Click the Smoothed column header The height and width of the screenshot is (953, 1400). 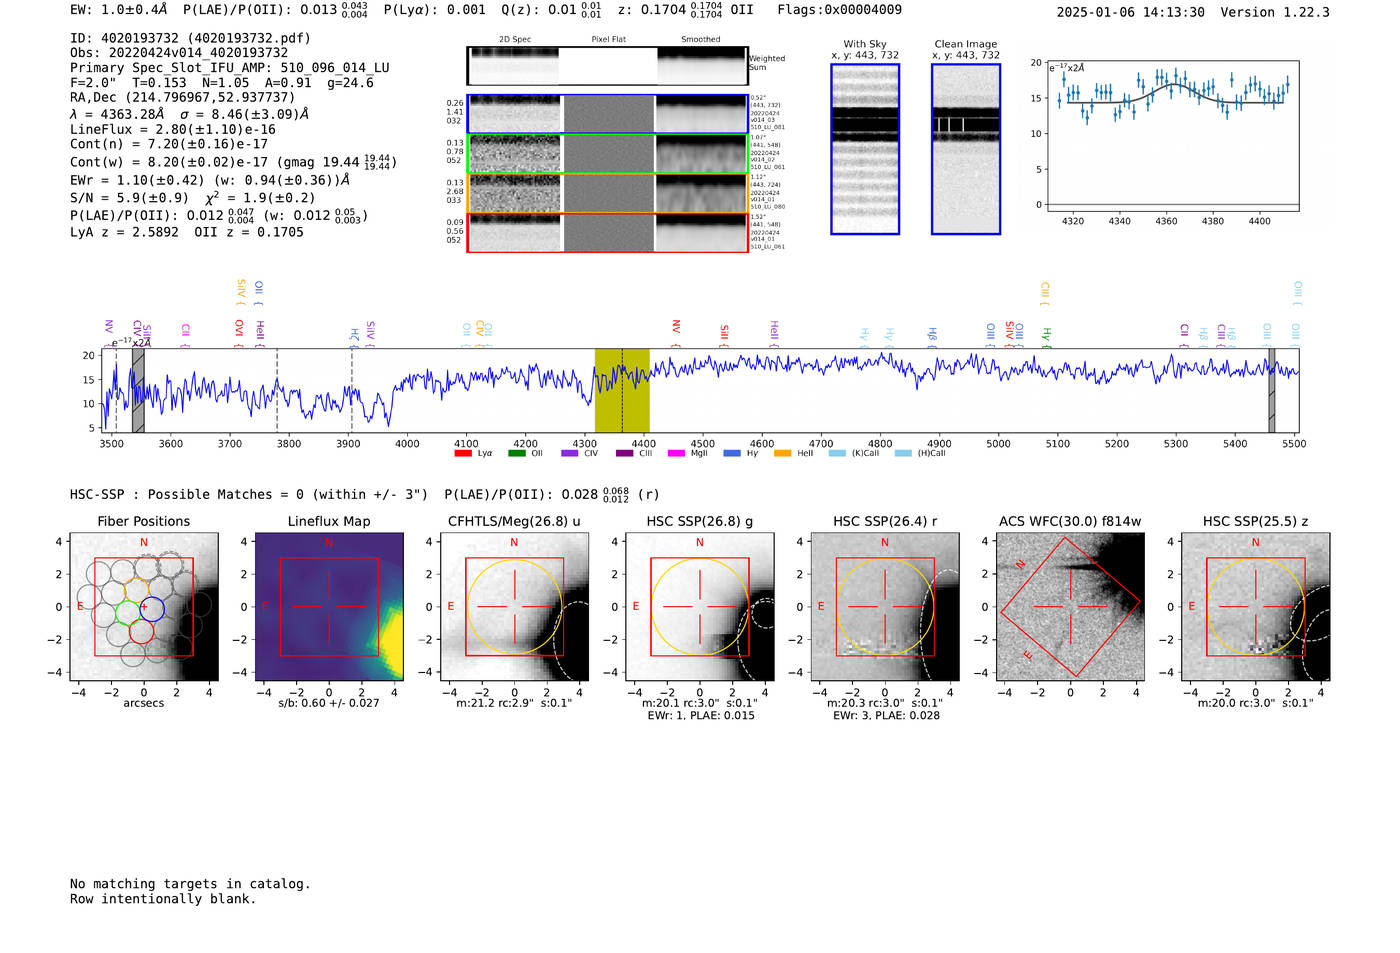(x=700, y=40)
